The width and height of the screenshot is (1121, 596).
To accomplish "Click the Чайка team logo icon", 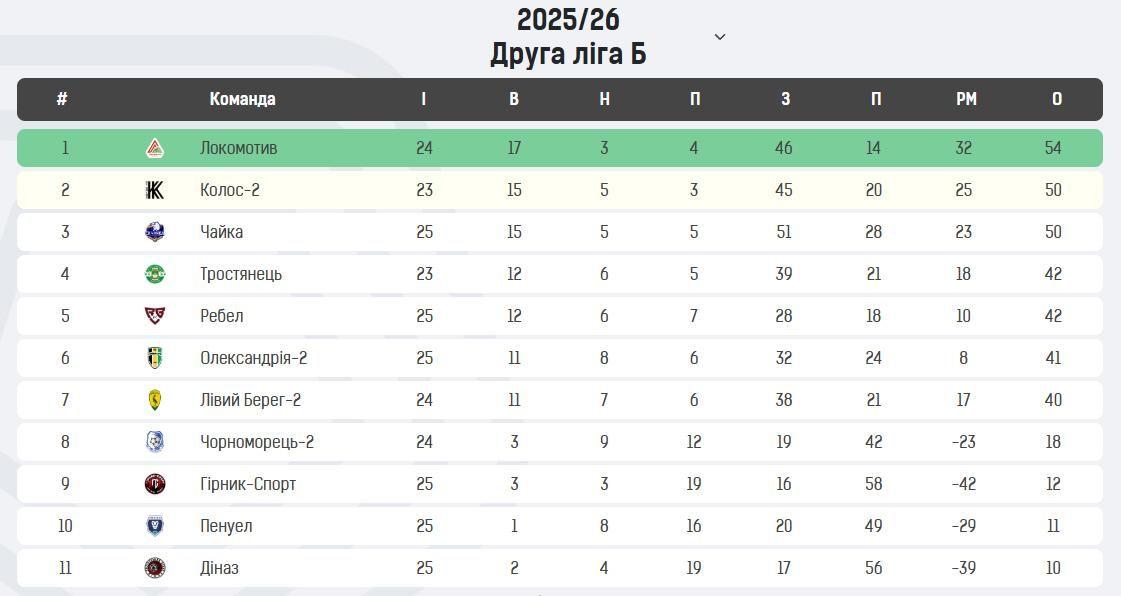I will [155, 232].
